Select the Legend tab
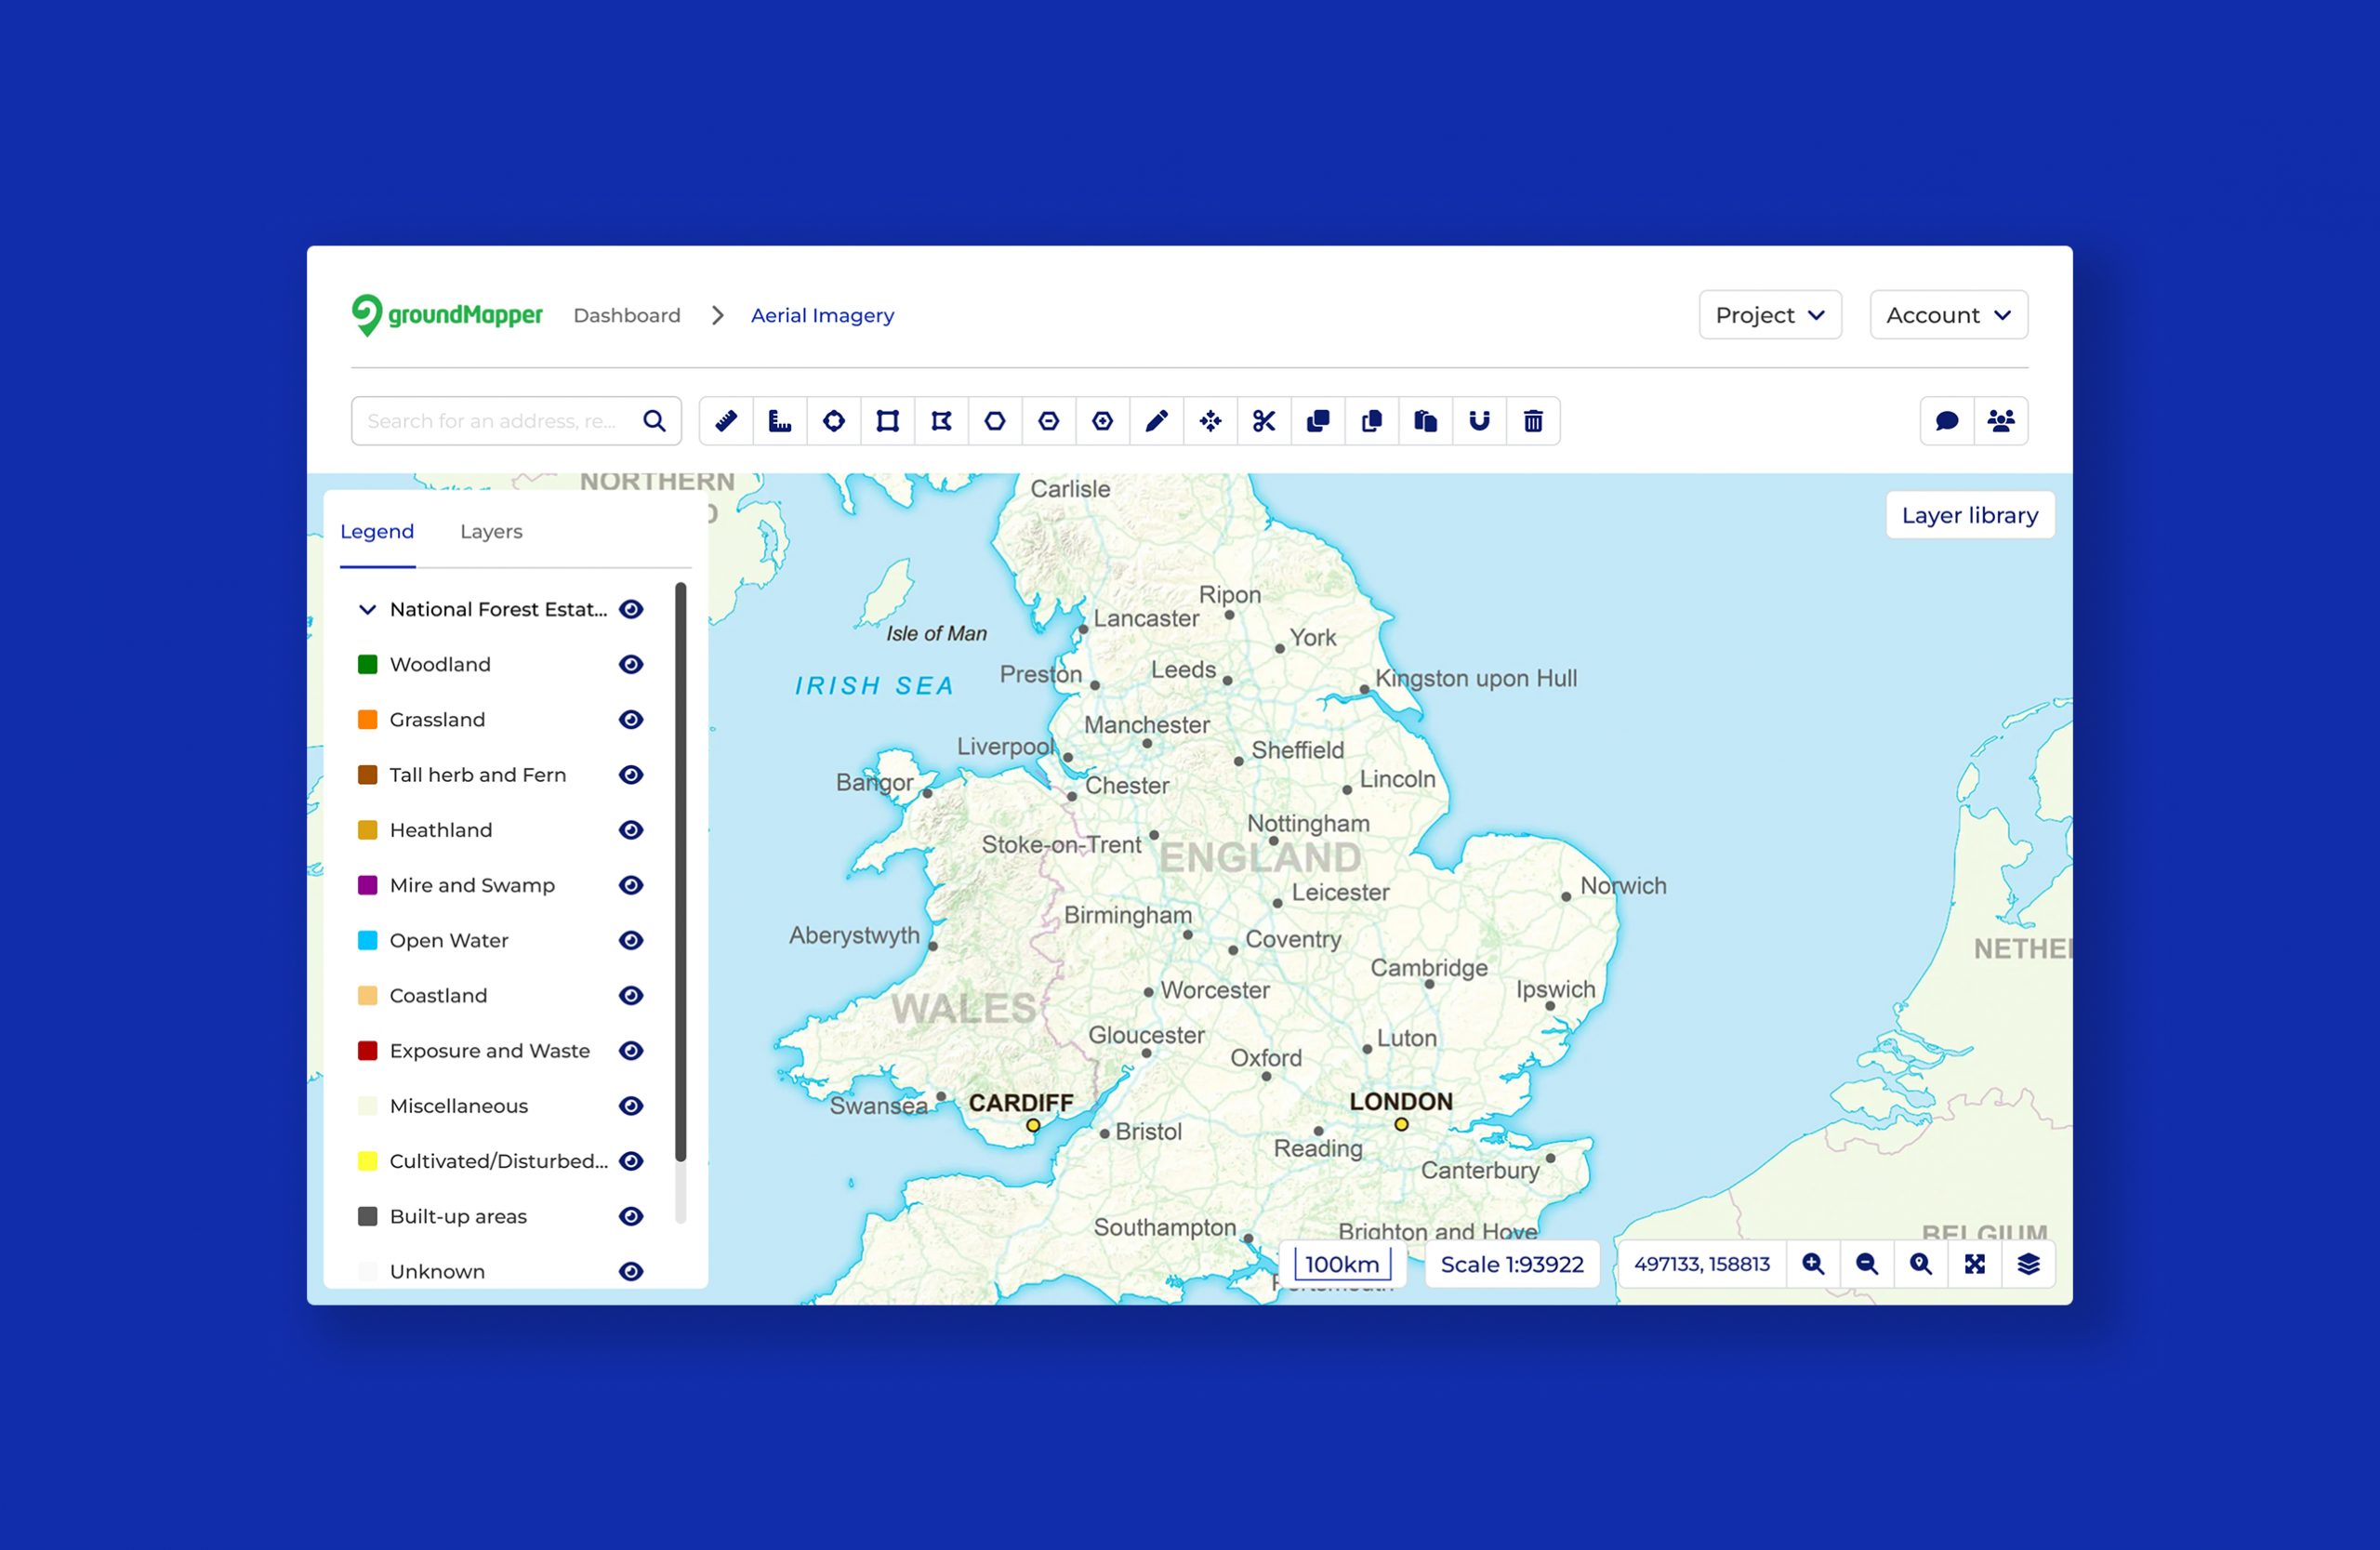The height and width of the screenshot is (1550, 2380). pyautogui.click(x=377, y=532)
